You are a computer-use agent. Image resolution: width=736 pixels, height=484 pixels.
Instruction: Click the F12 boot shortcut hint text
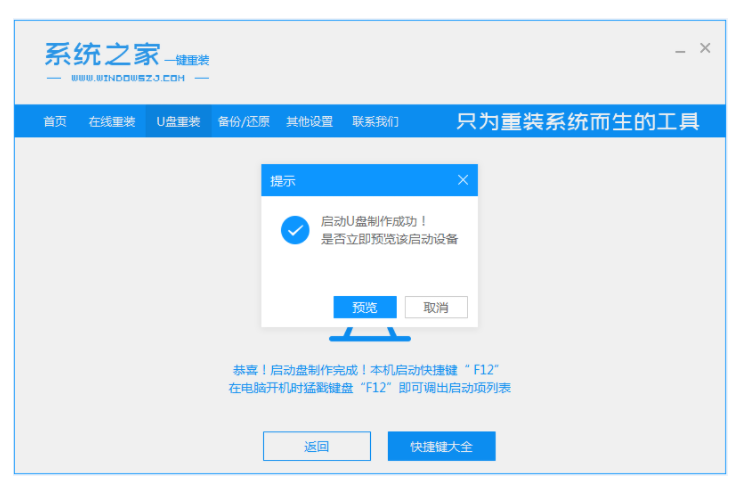369,378
